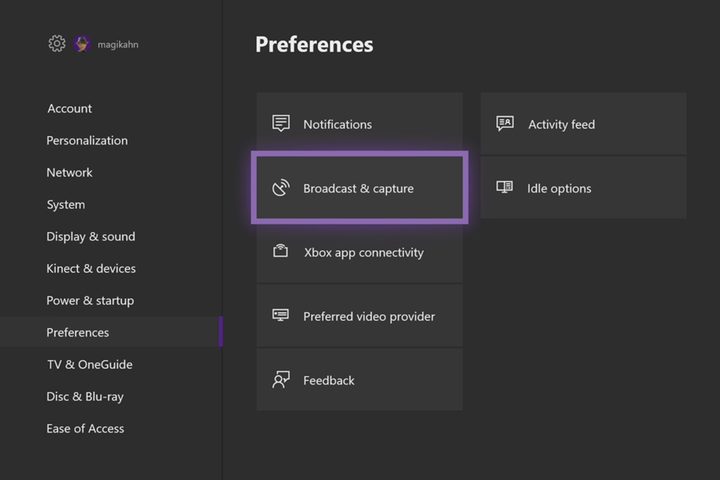The height and width of the screenshot is (480, 720).
Task: Select the magikahn profile avatar
Action: (82, 44)
